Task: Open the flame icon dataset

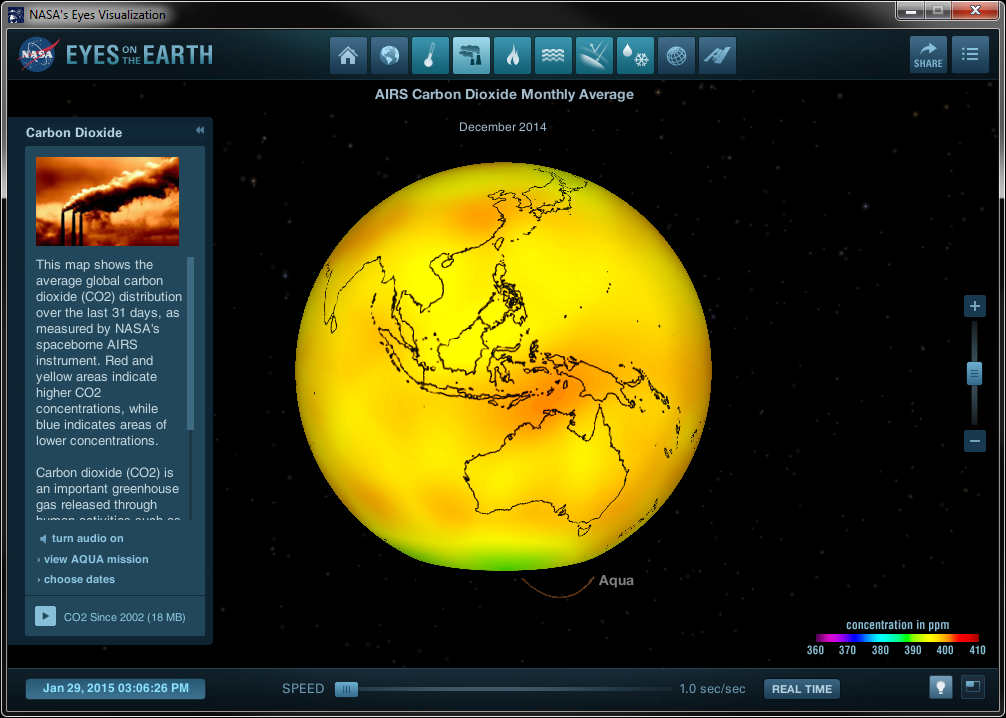Action: (512, 56)
